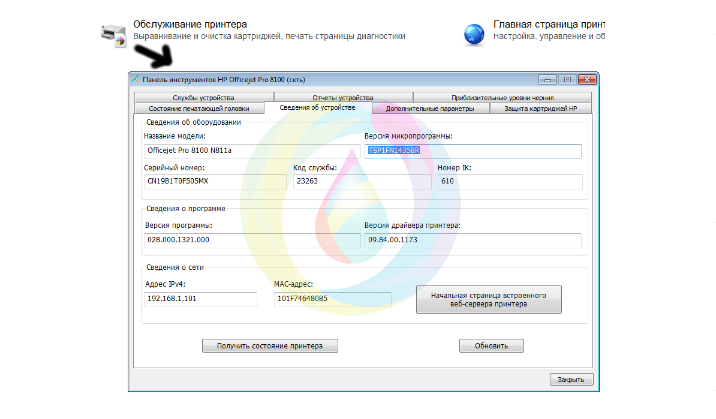Open "Главная страница" printer link
The height and width of the screenshot is (419, 716).
(x=548, y=24)
